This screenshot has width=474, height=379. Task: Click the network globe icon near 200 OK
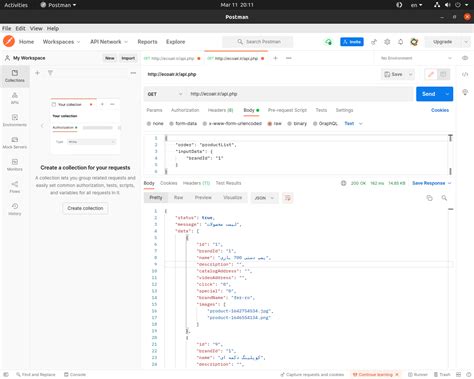point(343,183)
